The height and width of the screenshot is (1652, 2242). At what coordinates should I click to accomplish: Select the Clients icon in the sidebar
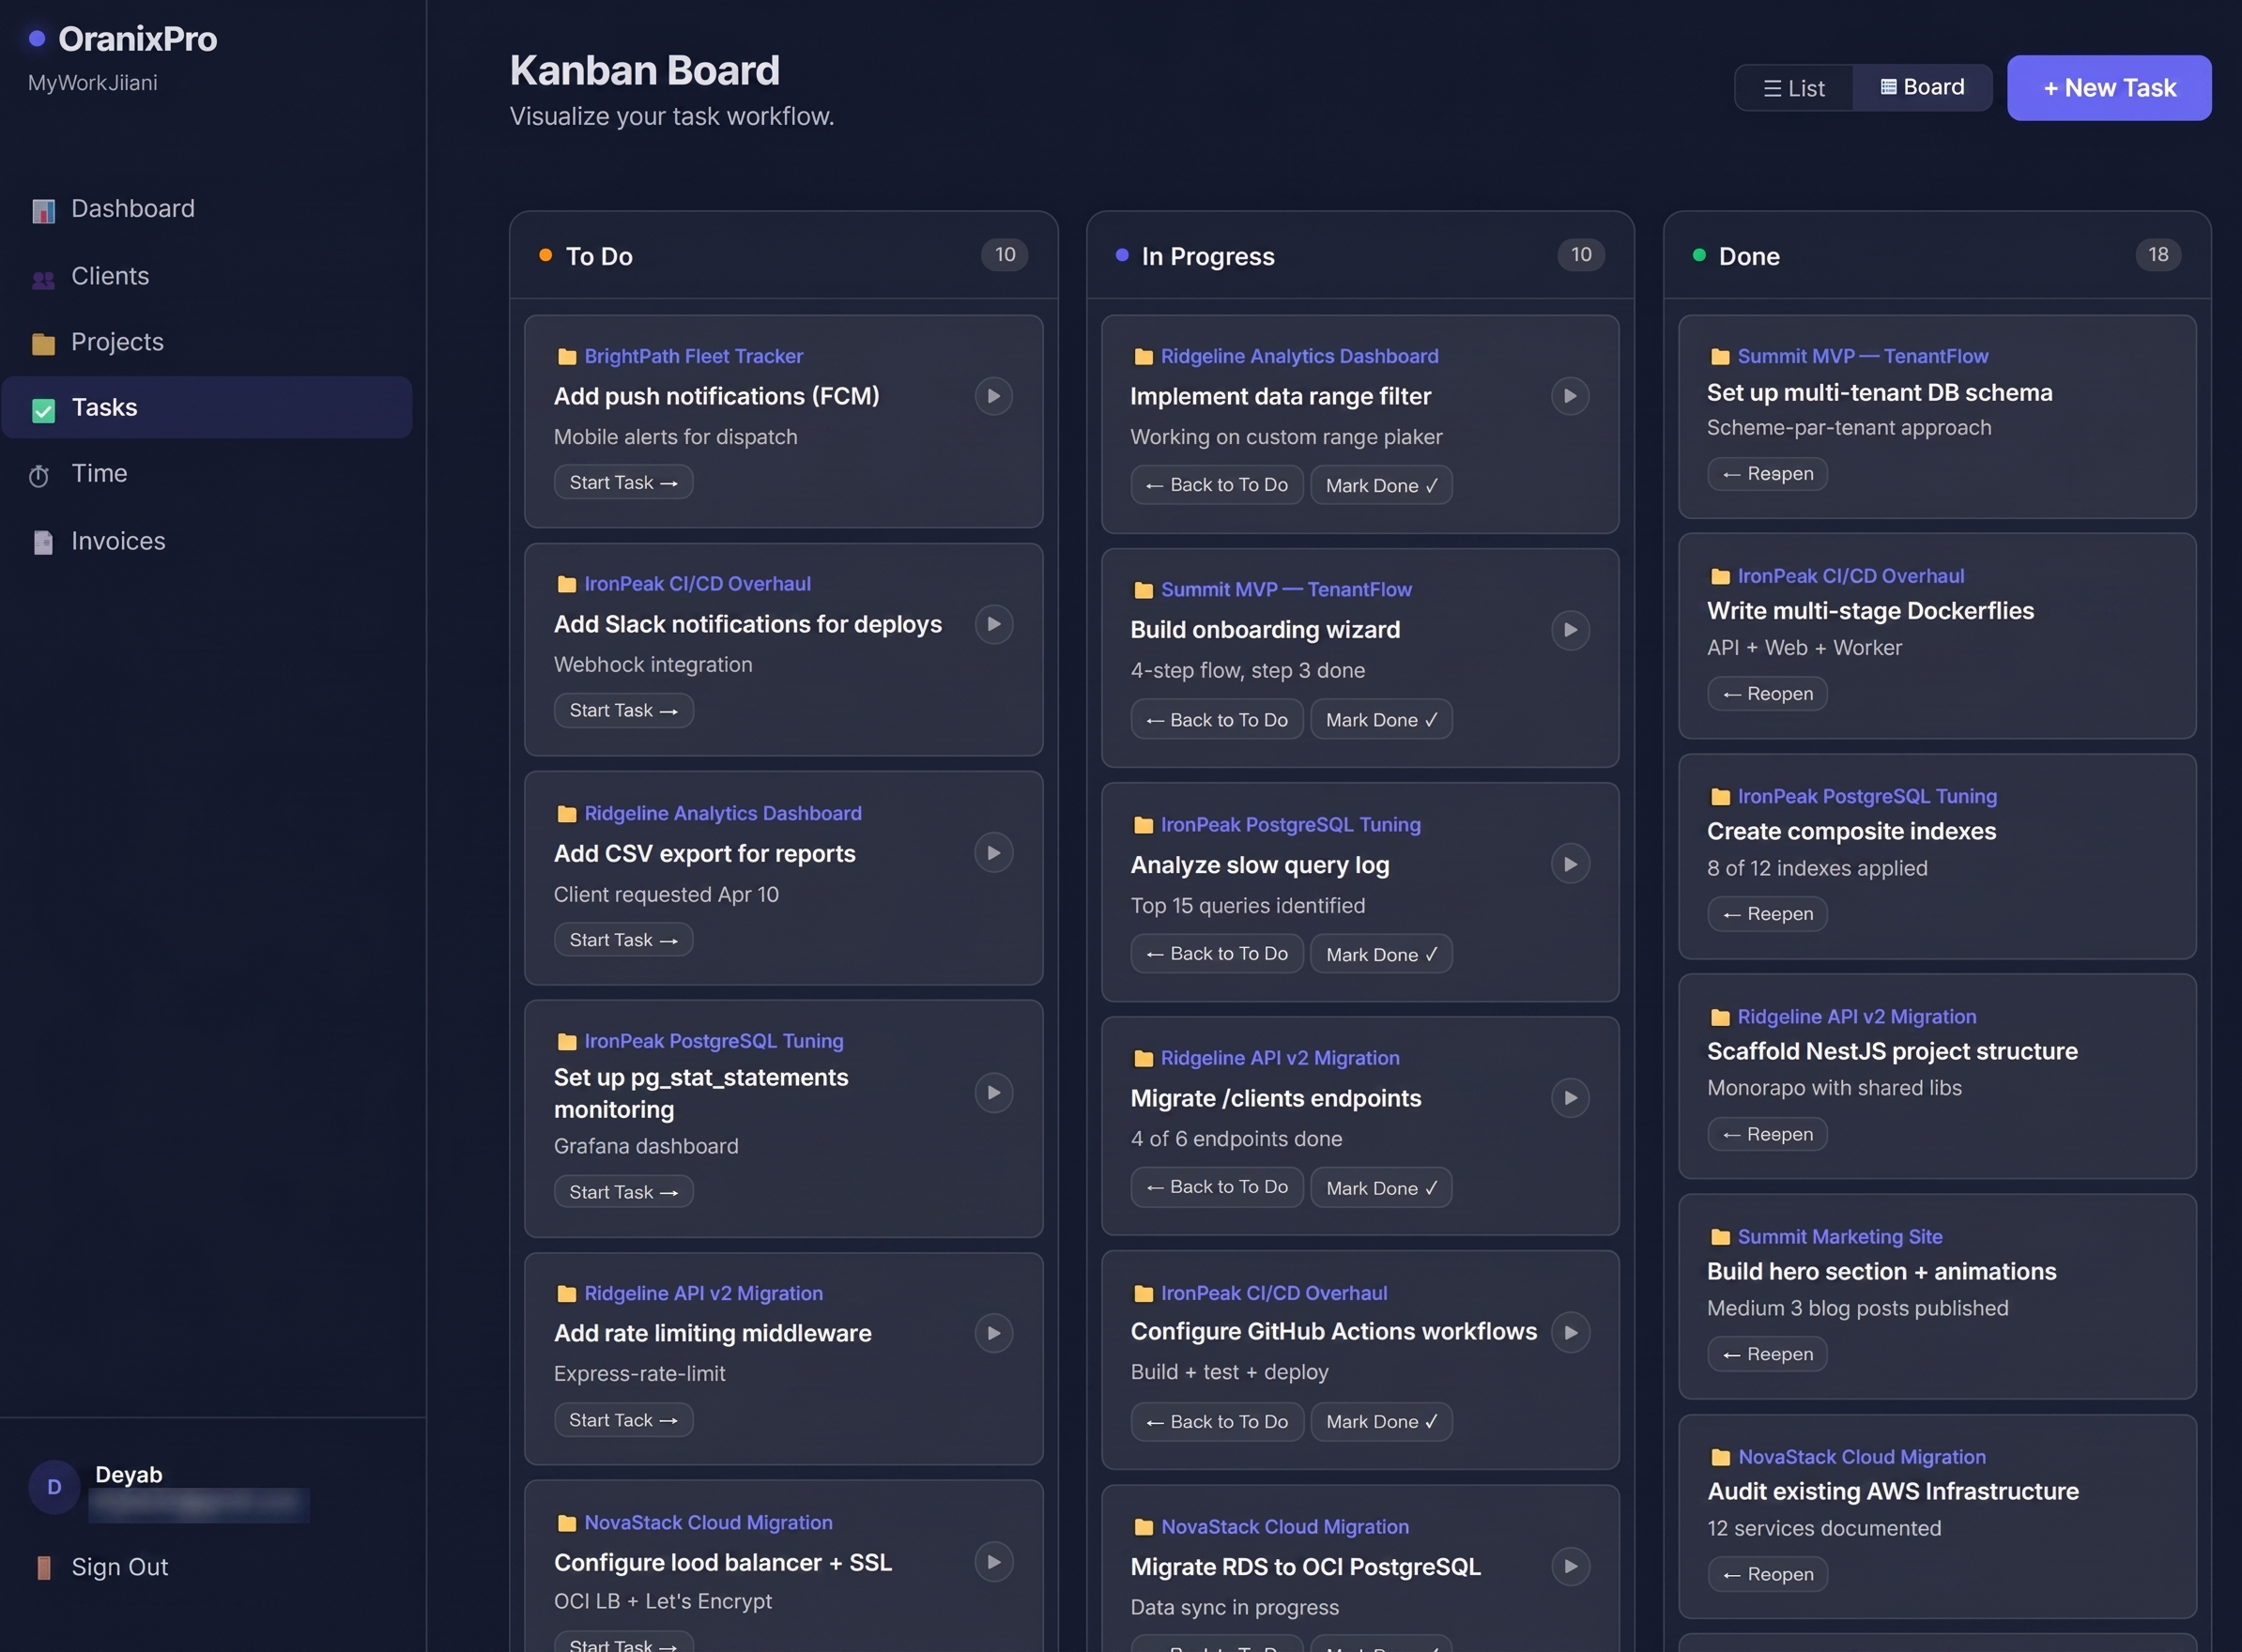point(42,276)
